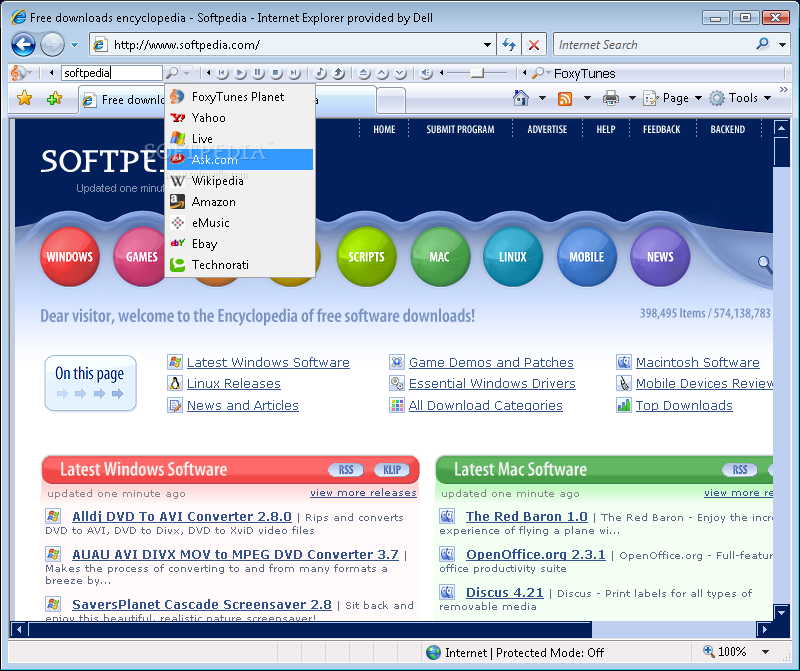Click the FoxyTunes search magnifier icon
Viewport: 800px width, 671px height.
click(172, 73)
